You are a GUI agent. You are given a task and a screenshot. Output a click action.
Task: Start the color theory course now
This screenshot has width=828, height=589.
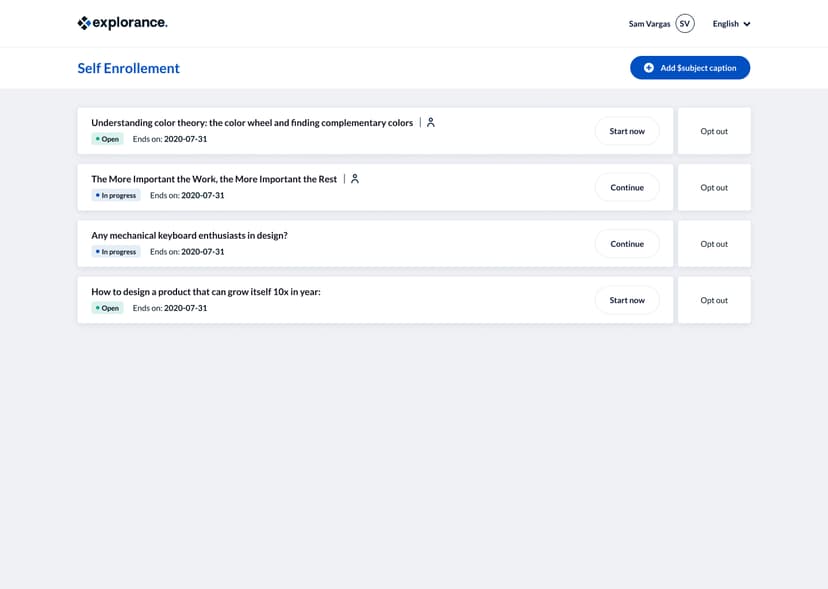click(x=627, y=130)
